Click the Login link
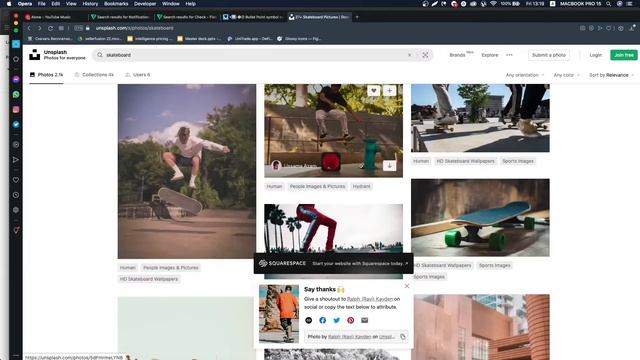This screenshot has height=360, width=640. point(596,55)
